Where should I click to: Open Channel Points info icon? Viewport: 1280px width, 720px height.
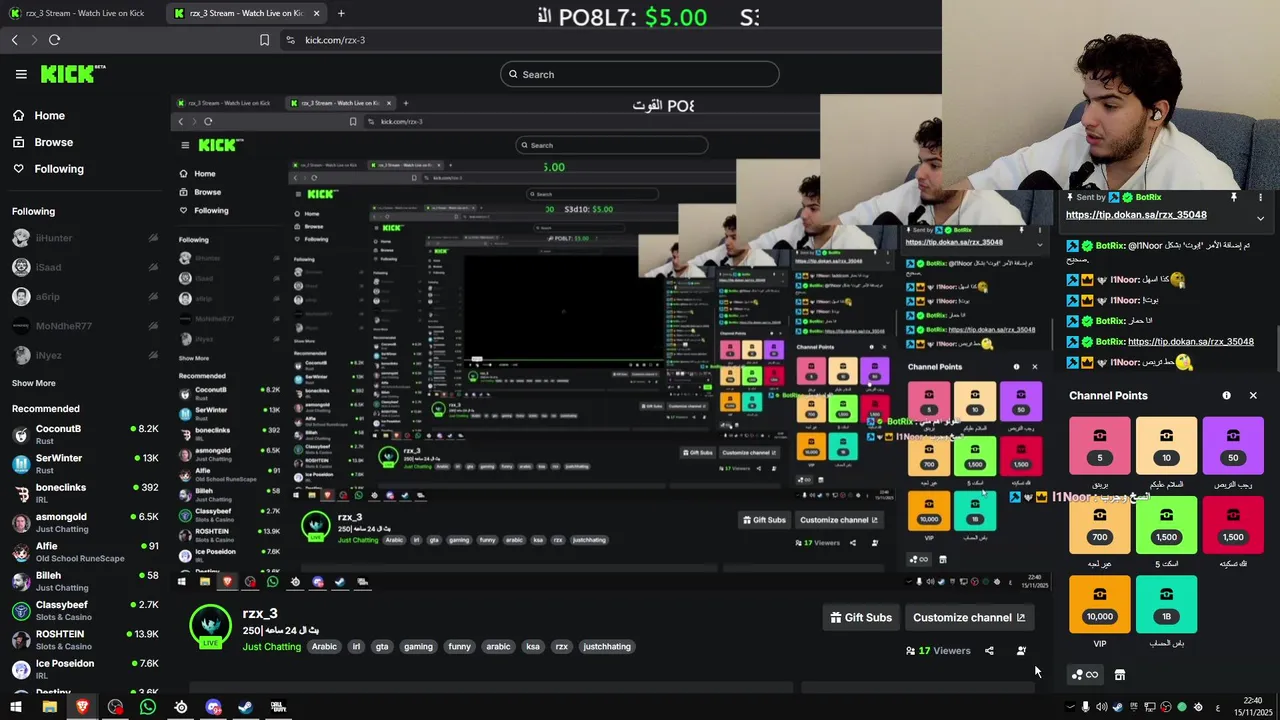pyautogui.click(x=1226, y=396)
